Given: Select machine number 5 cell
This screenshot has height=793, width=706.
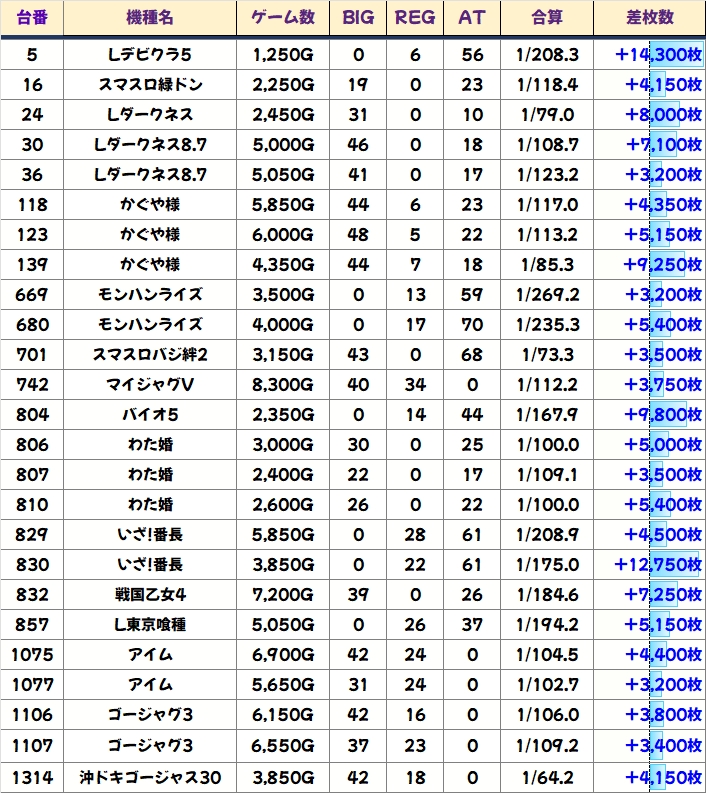Looking at the screenshot, I should 32,55.
